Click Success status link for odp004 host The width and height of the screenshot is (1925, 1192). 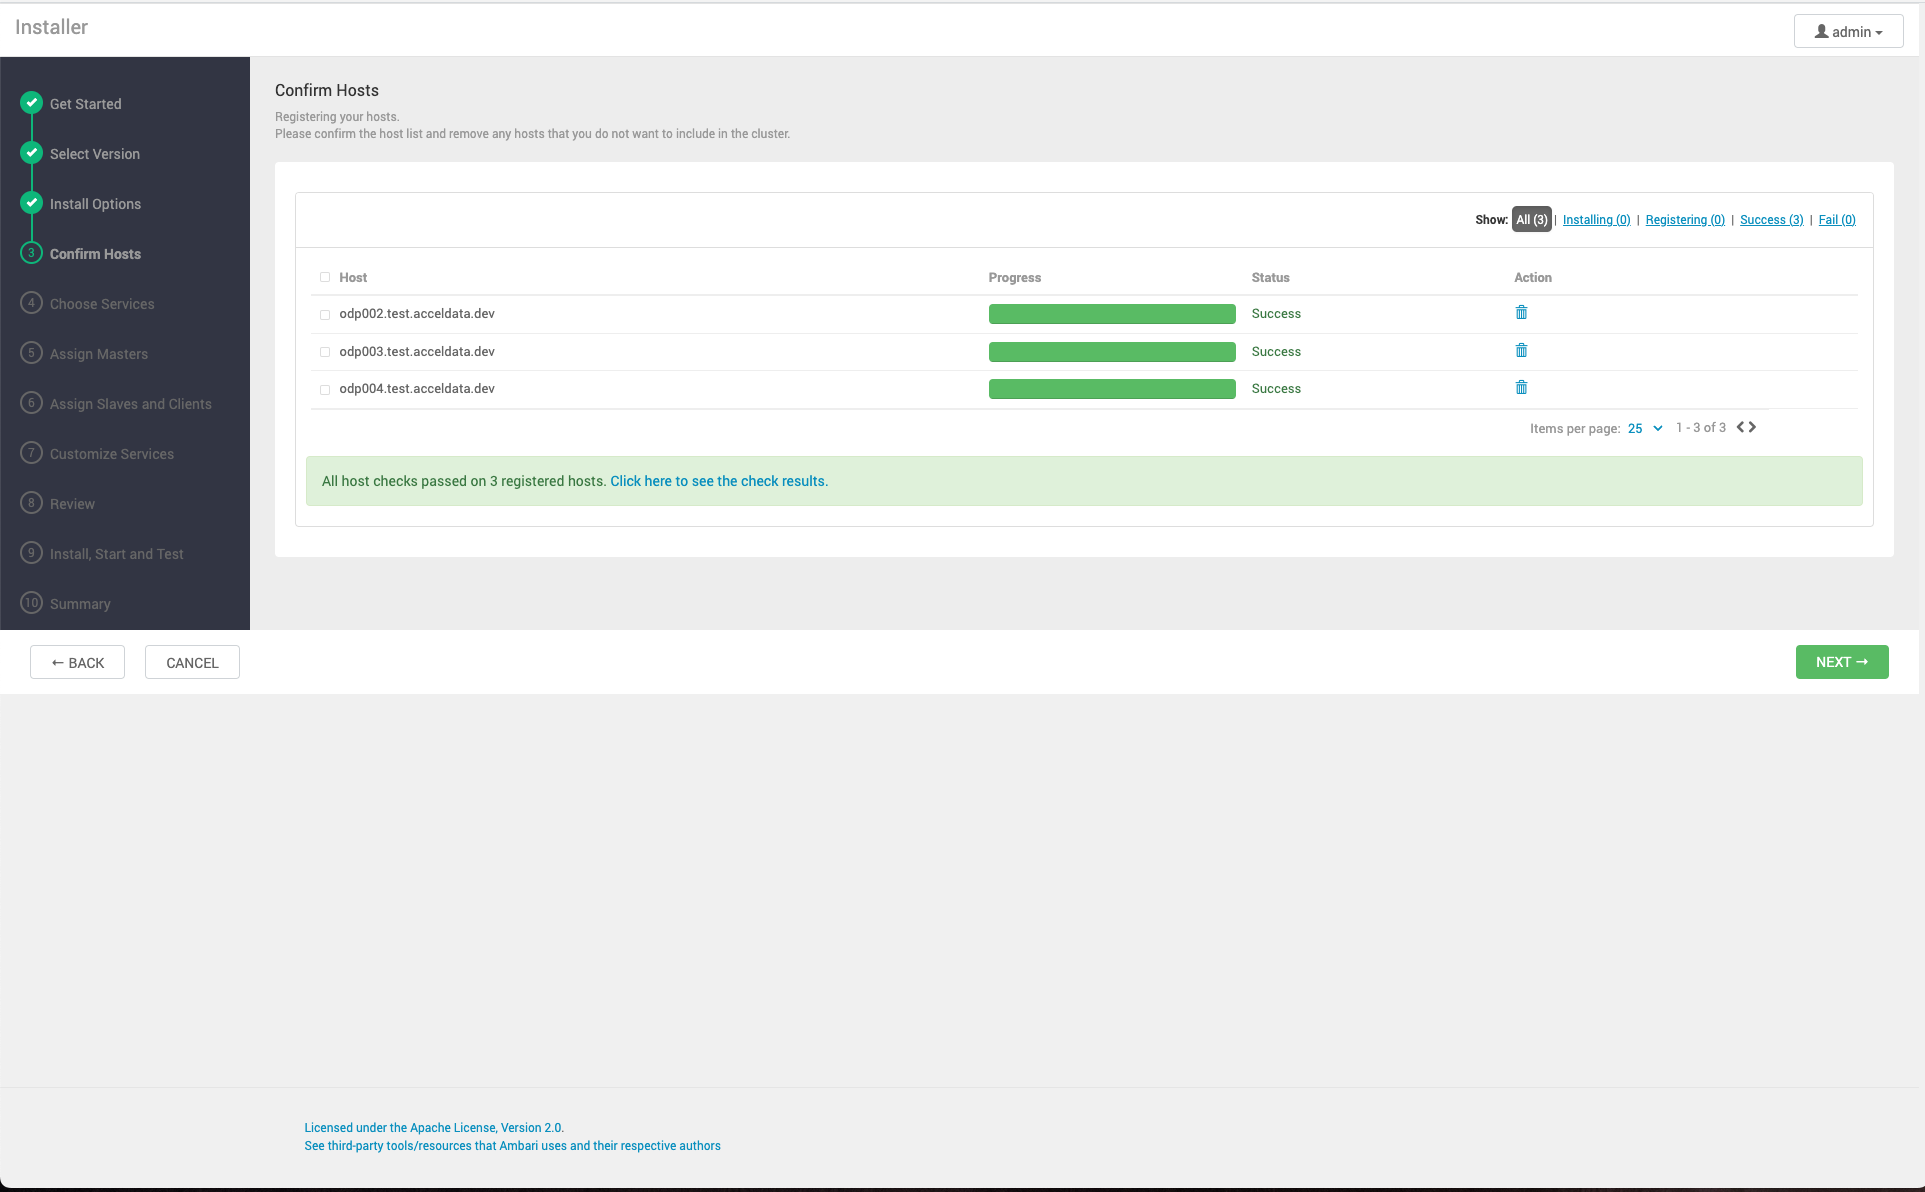click(x=1276, y=388)
